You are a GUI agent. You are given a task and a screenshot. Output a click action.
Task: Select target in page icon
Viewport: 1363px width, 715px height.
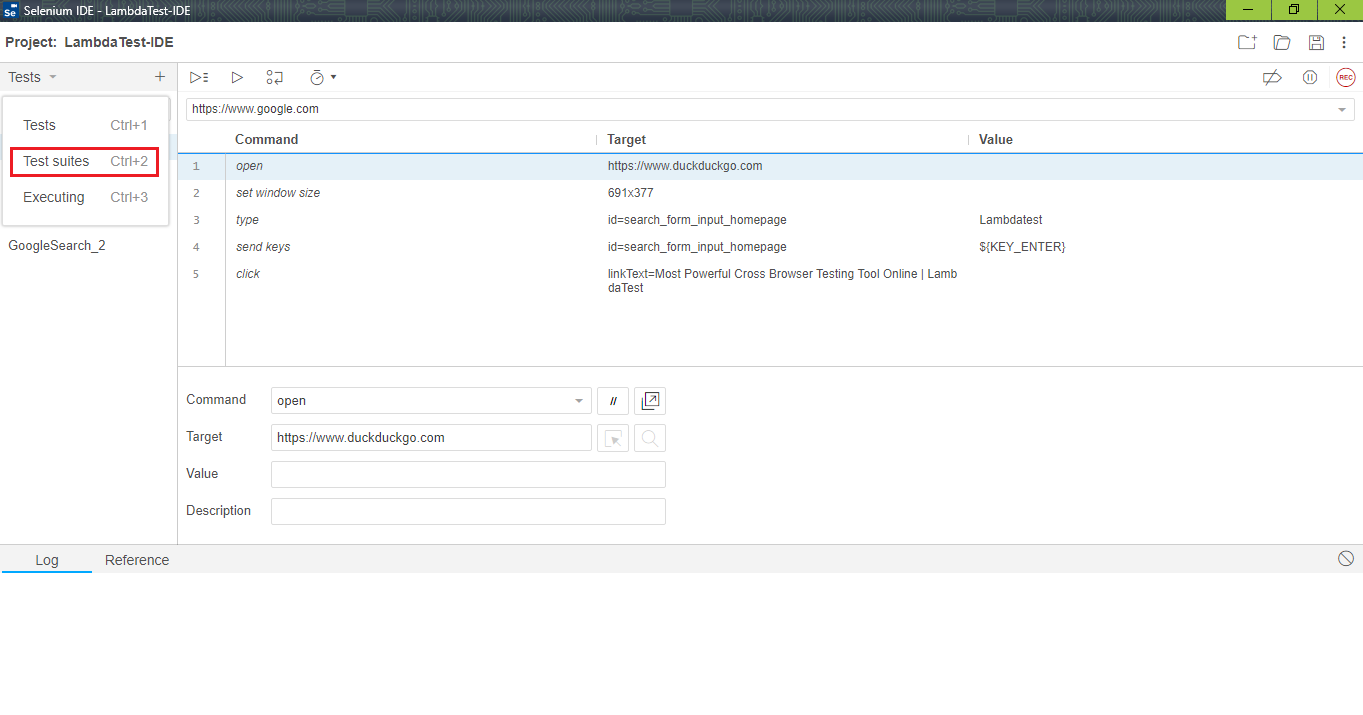point(613,438)
